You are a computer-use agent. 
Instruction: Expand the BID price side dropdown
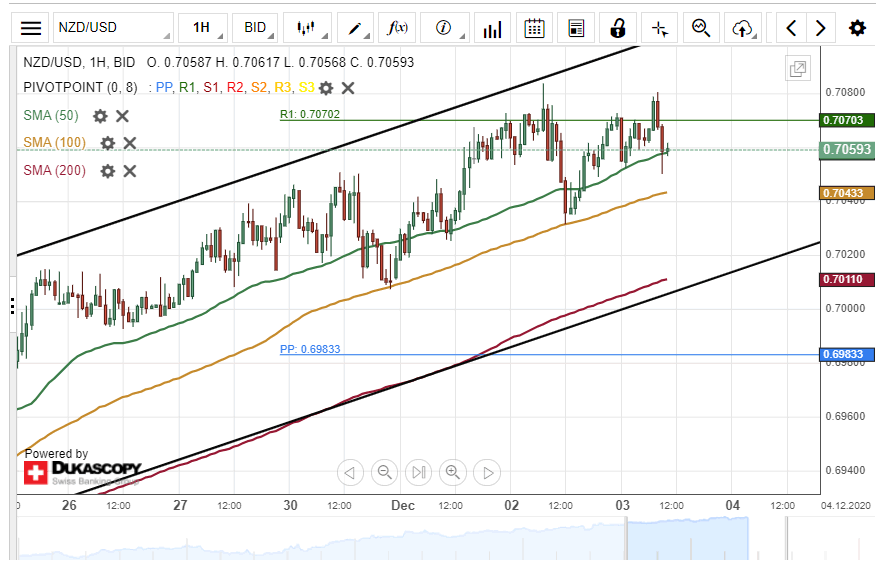click(x=257, y=28)
